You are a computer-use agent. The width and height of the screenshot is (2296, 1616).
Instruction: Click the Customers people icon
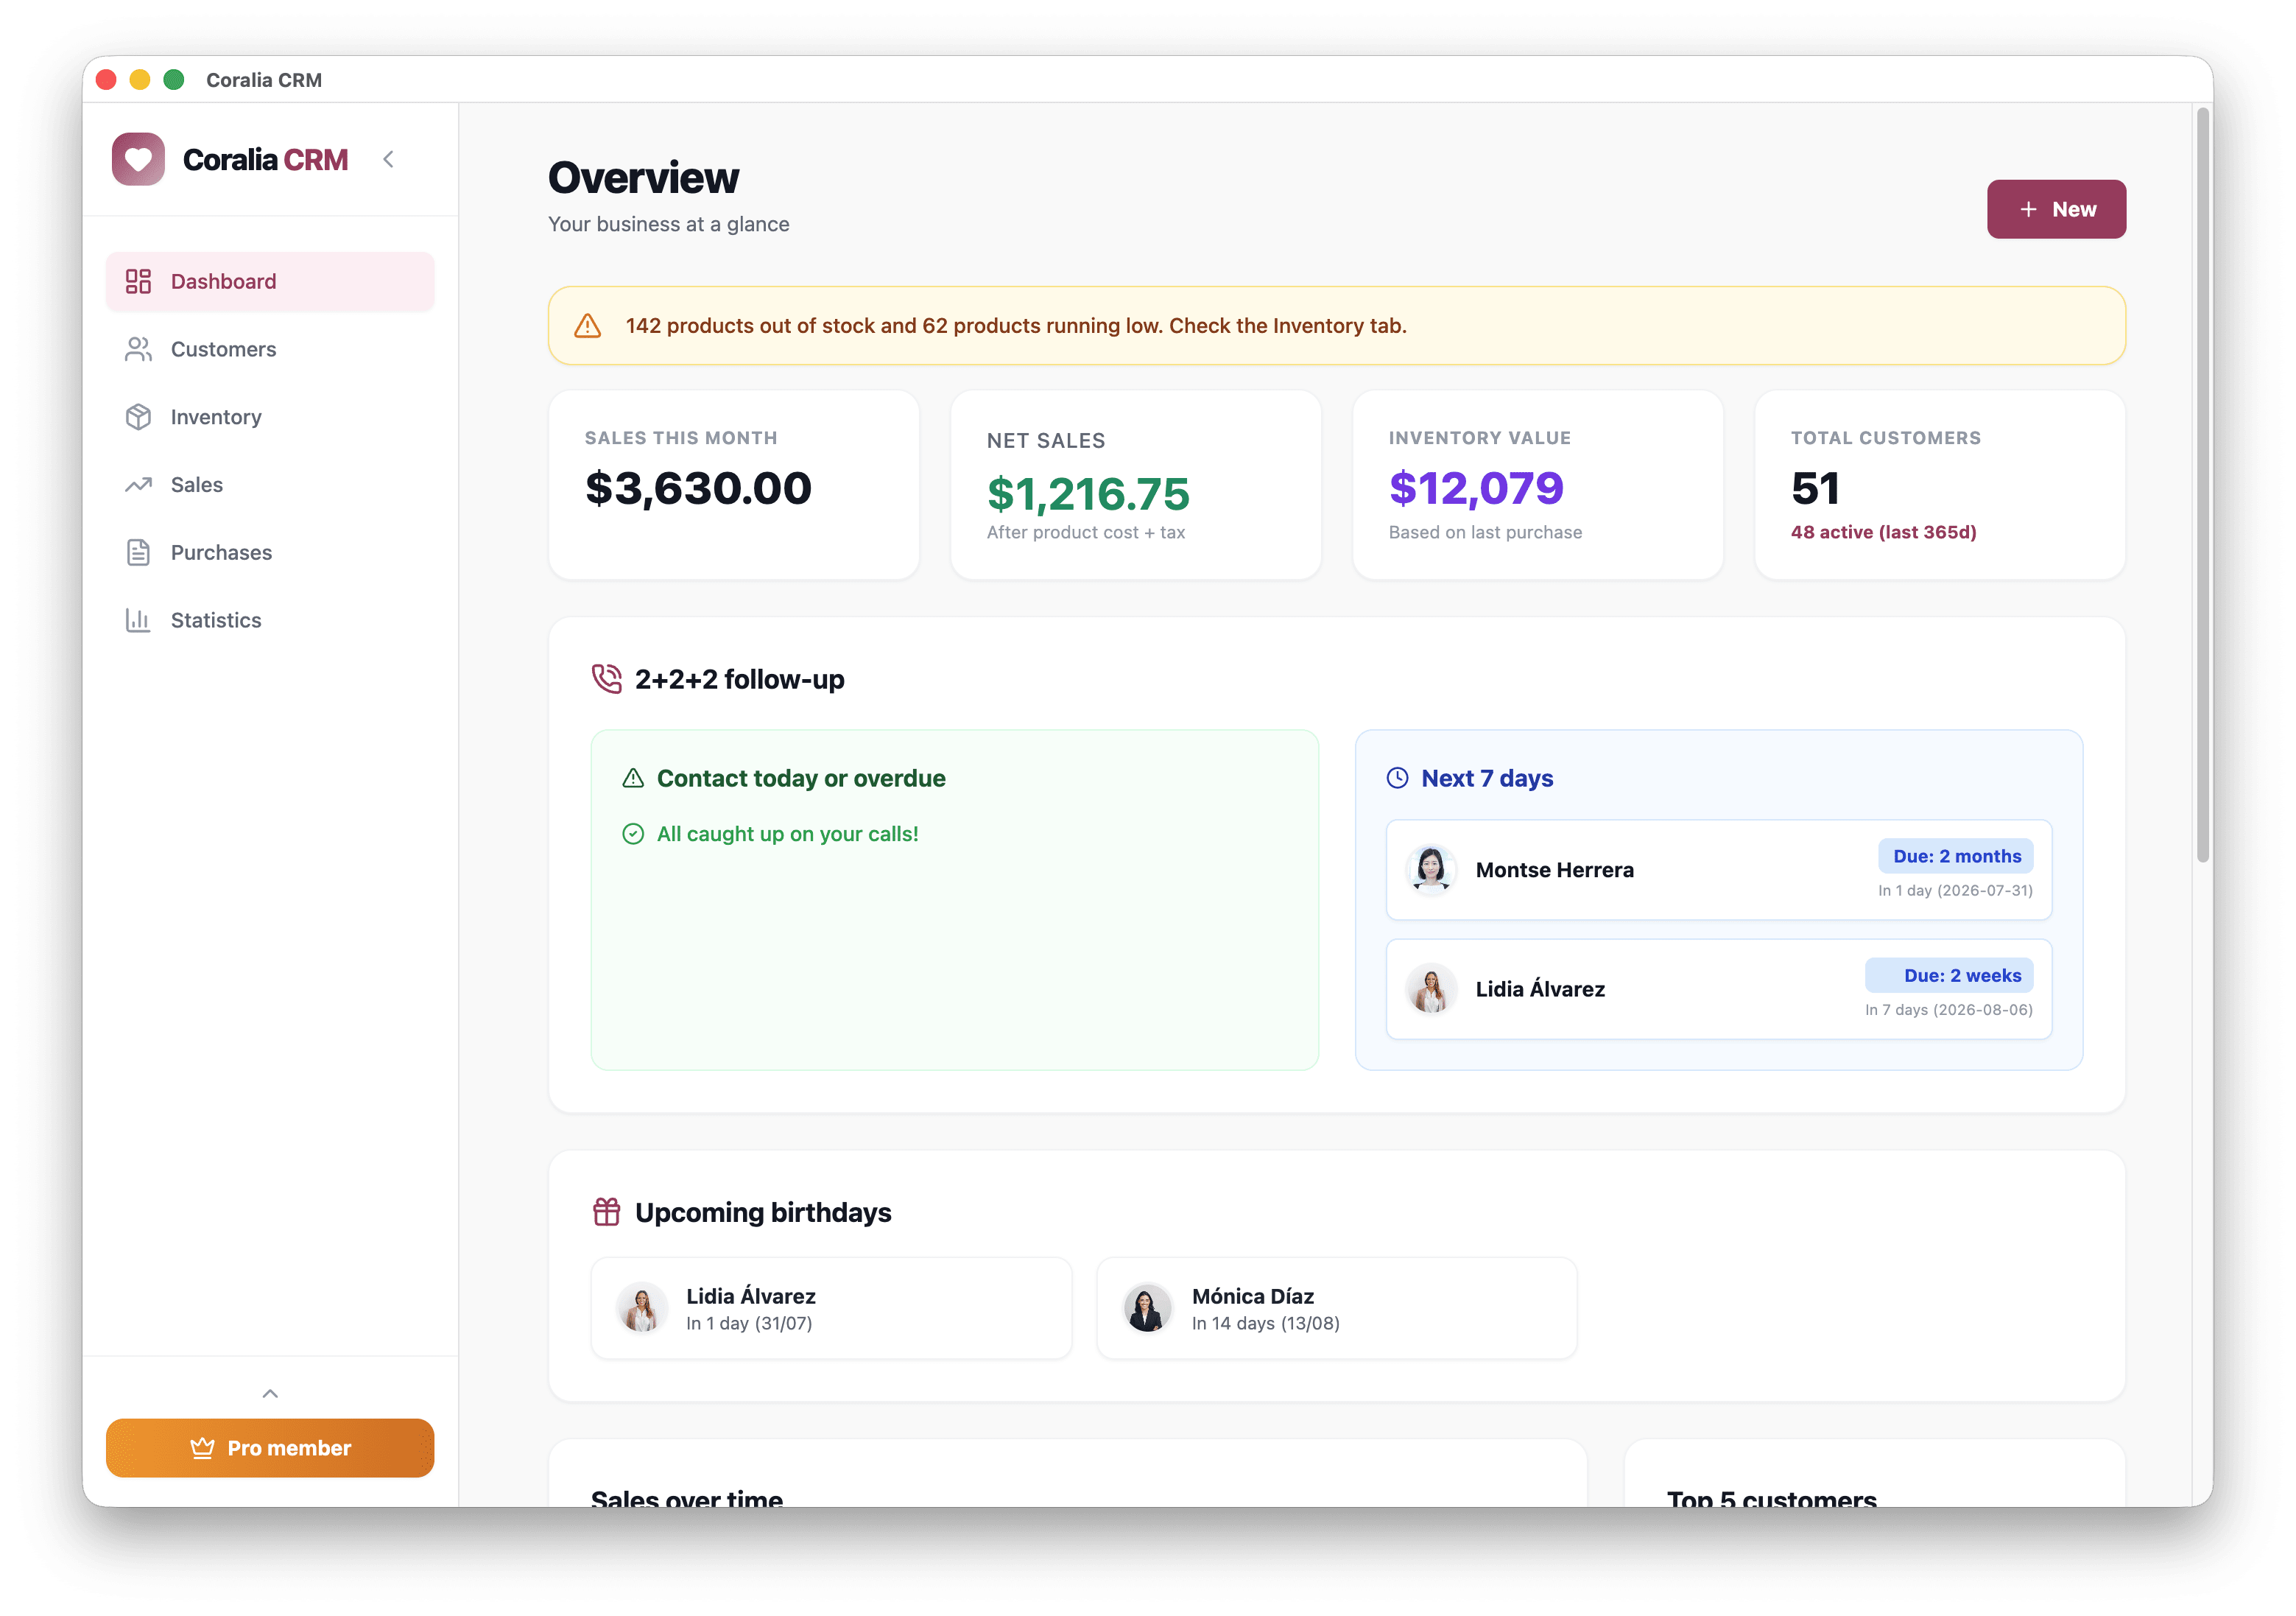tap(138, 349)
